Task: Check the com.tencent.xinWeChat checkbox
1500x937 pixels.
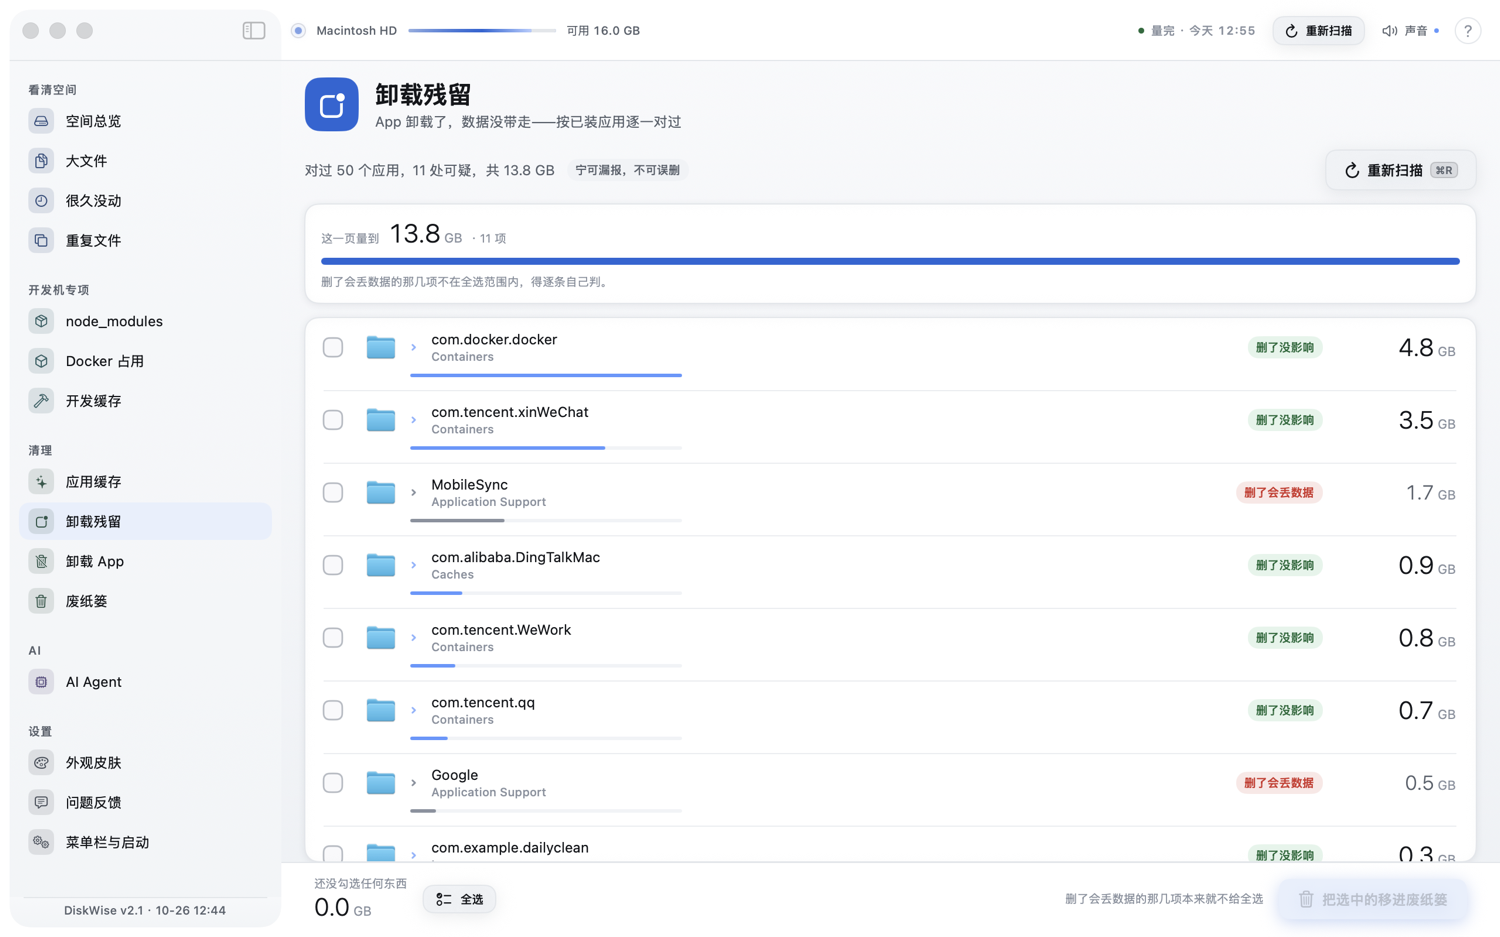Action: click(x=333, y=420)
